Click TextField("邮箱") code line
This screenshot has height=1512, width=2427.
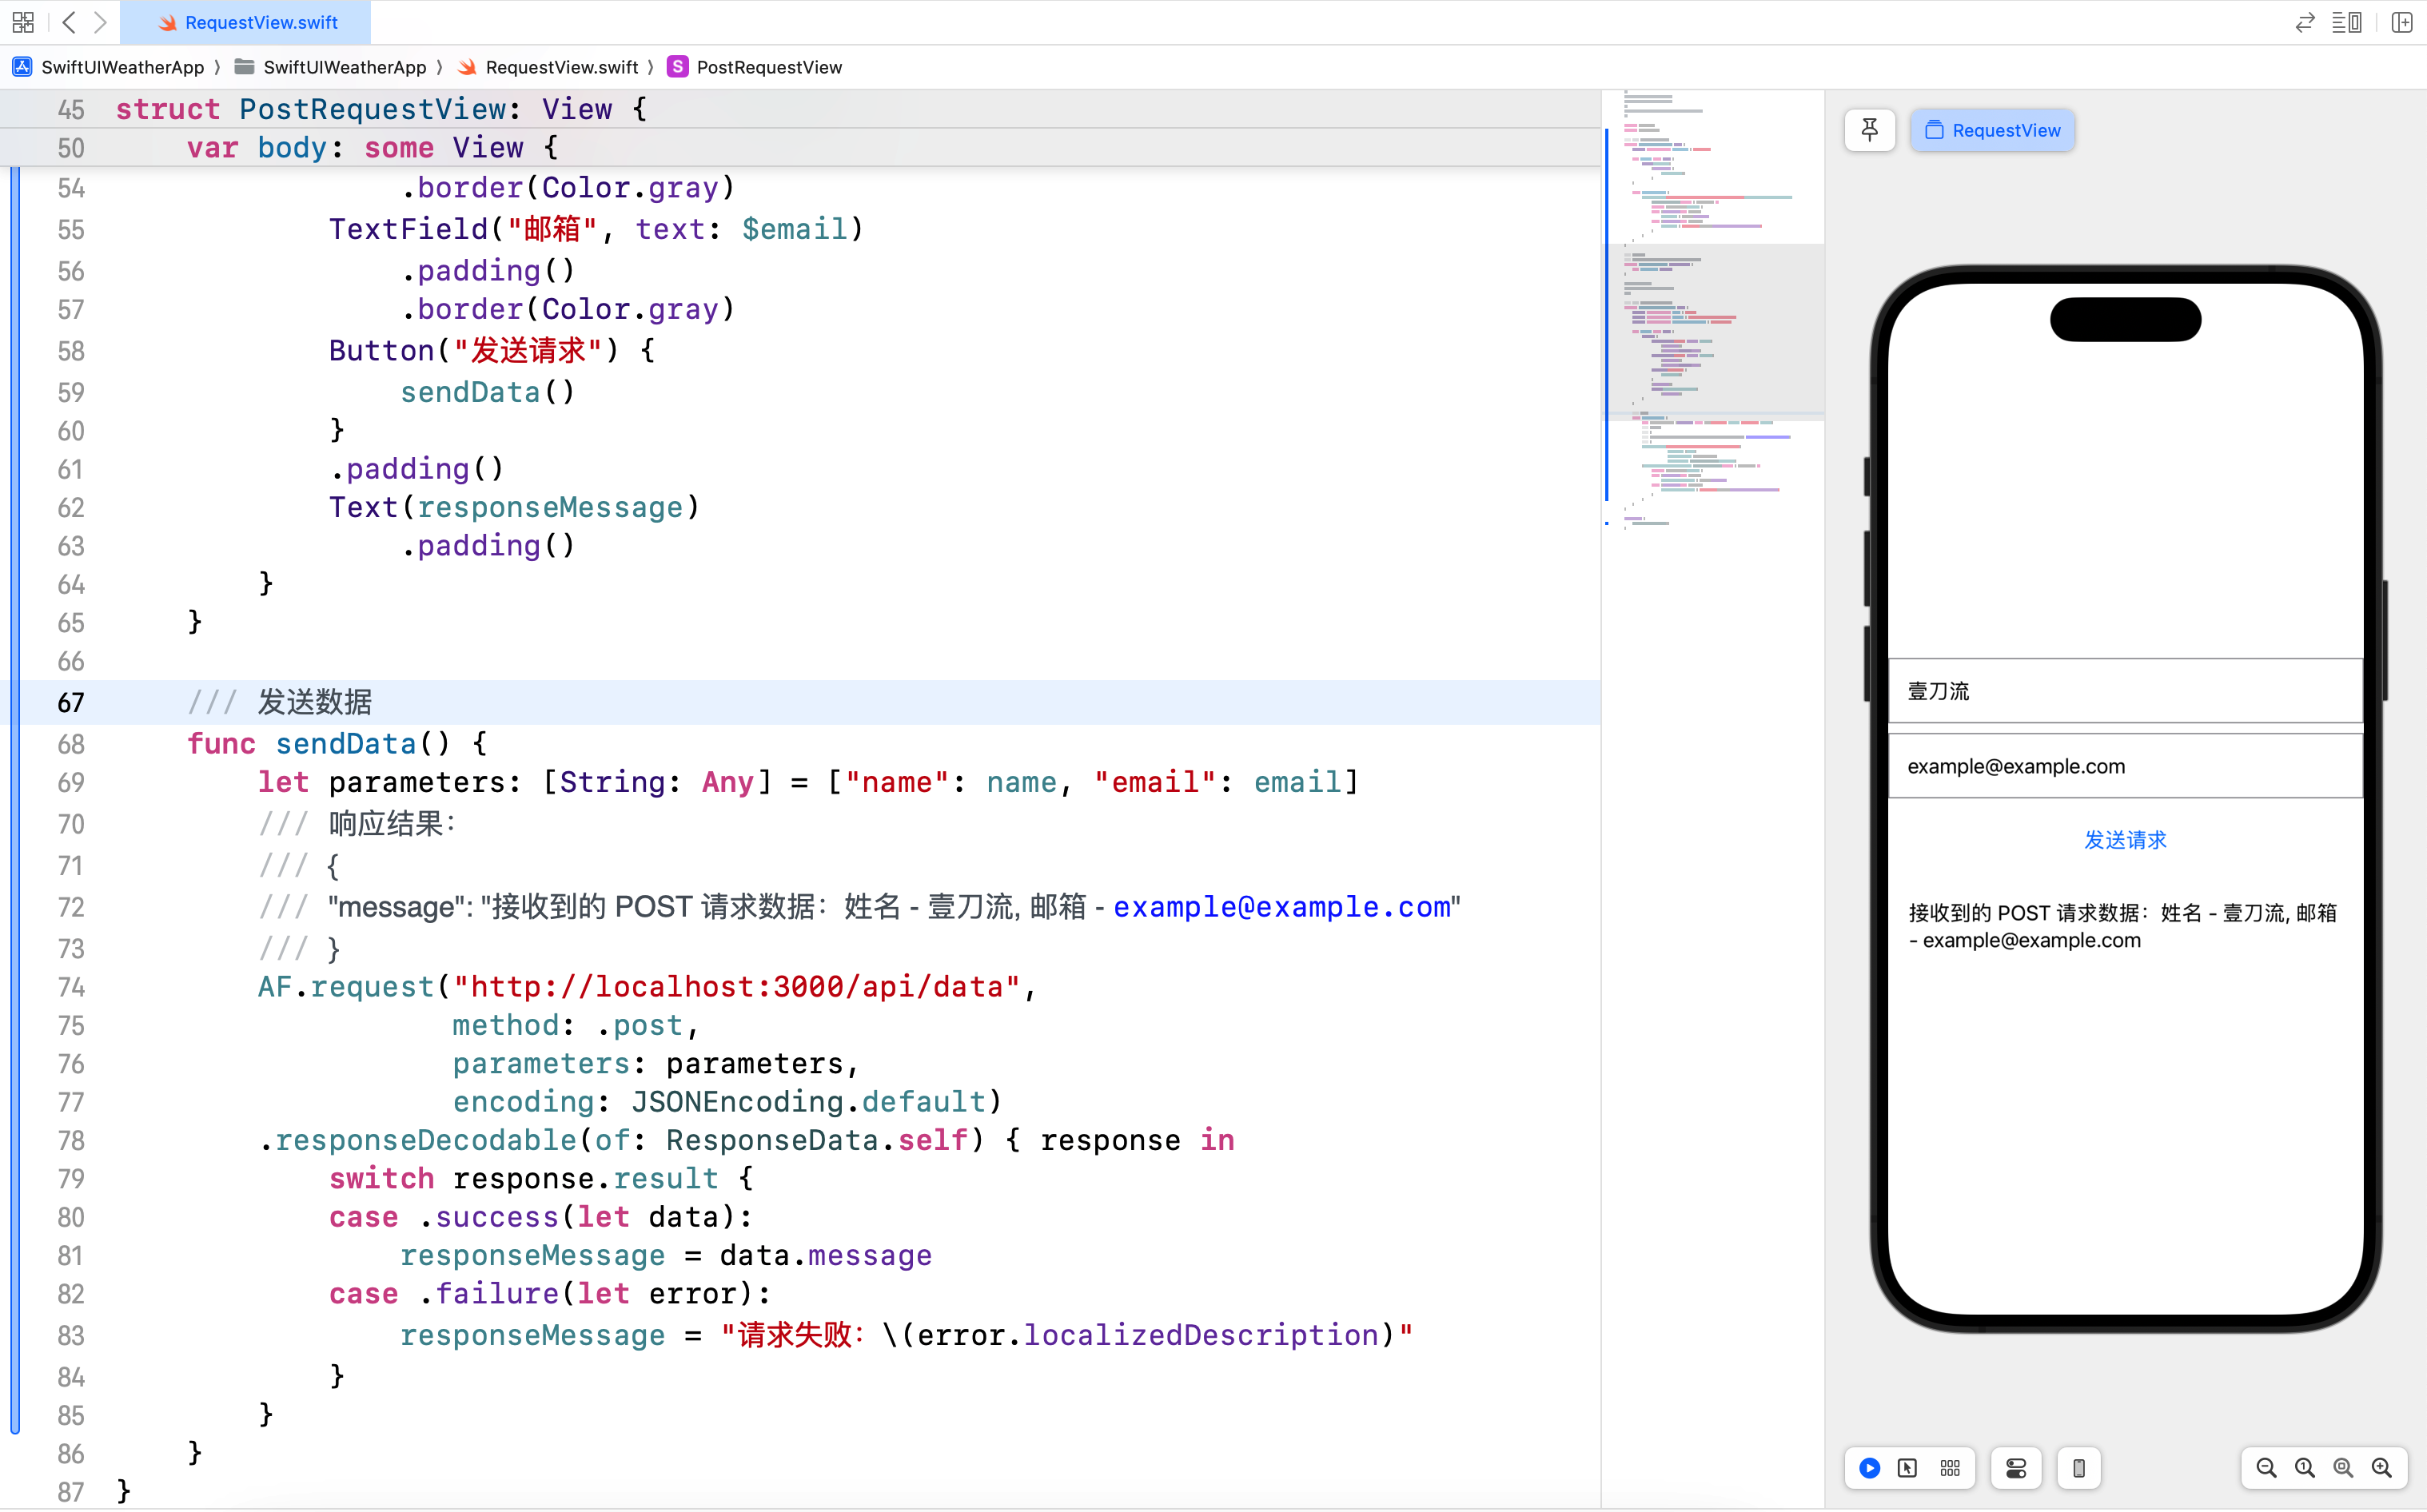point(596,229)
